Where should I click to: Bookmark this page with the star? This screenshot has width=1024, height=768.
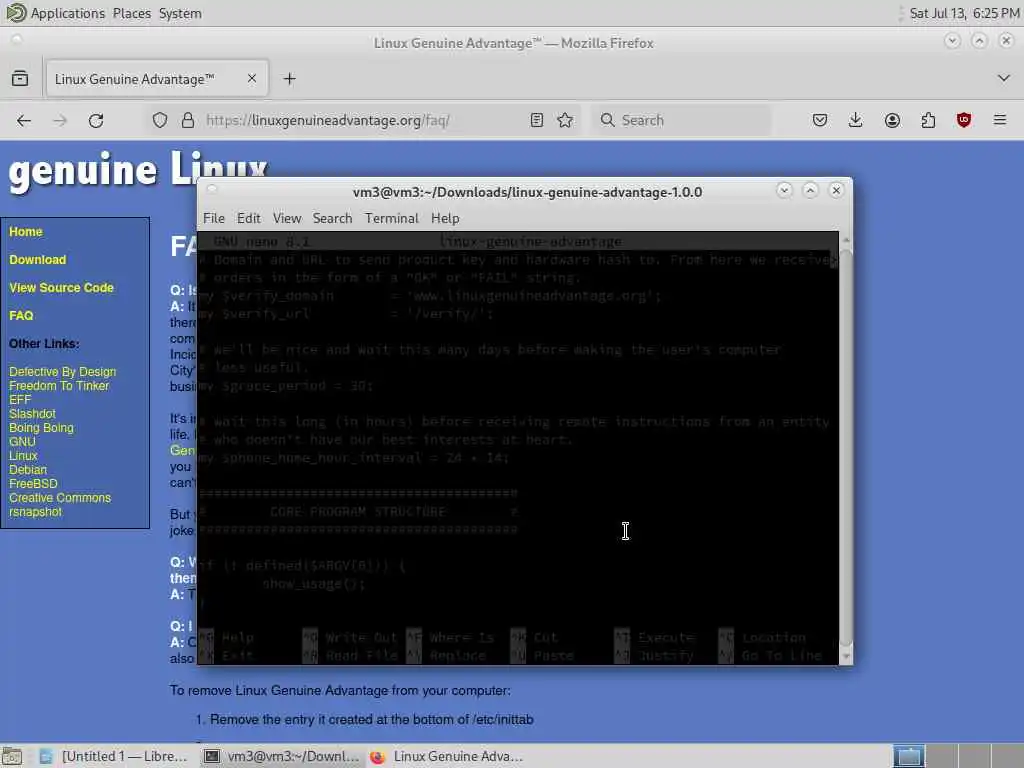pyautogui.click(x=565, y=120)
